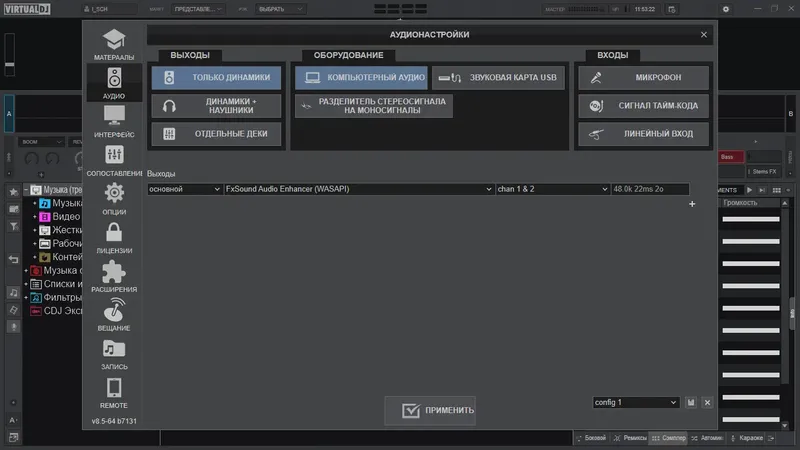Add a new output line with plus icon
The height and width of the screenshot is (450, 800).
pos(692,204)
